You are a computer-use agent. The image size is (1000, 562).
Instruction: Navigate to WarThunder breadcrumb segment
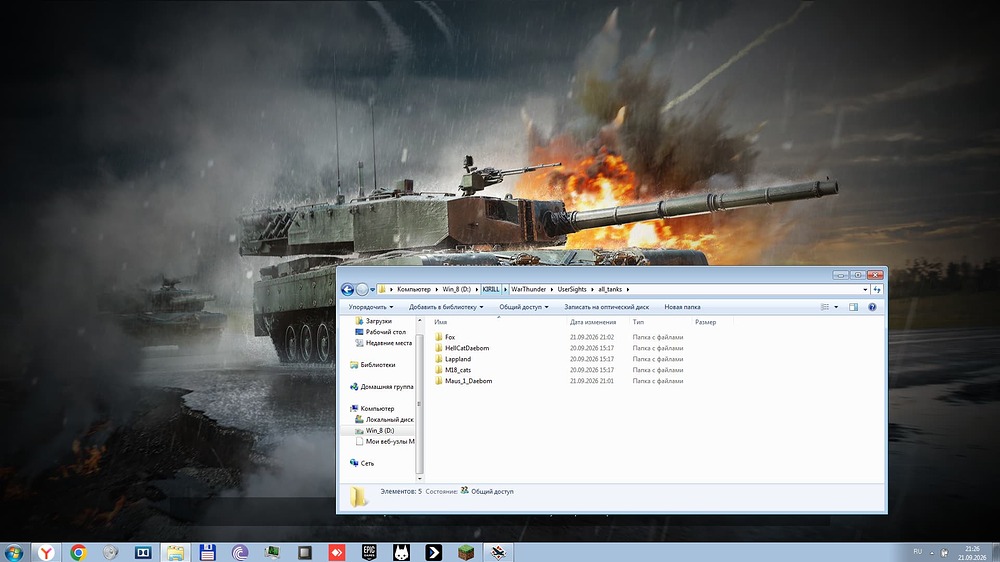click(529, 290)
